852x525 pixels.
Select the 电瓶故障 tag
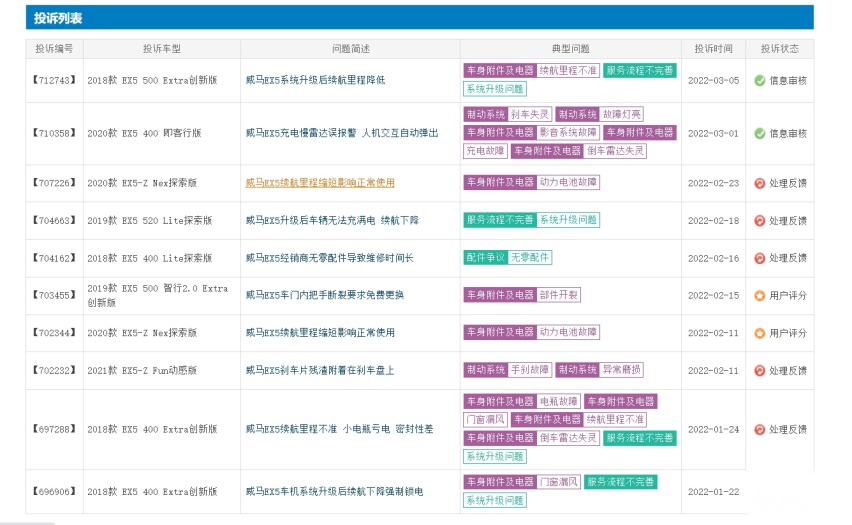pyautogui.click(x=559, y=401)
